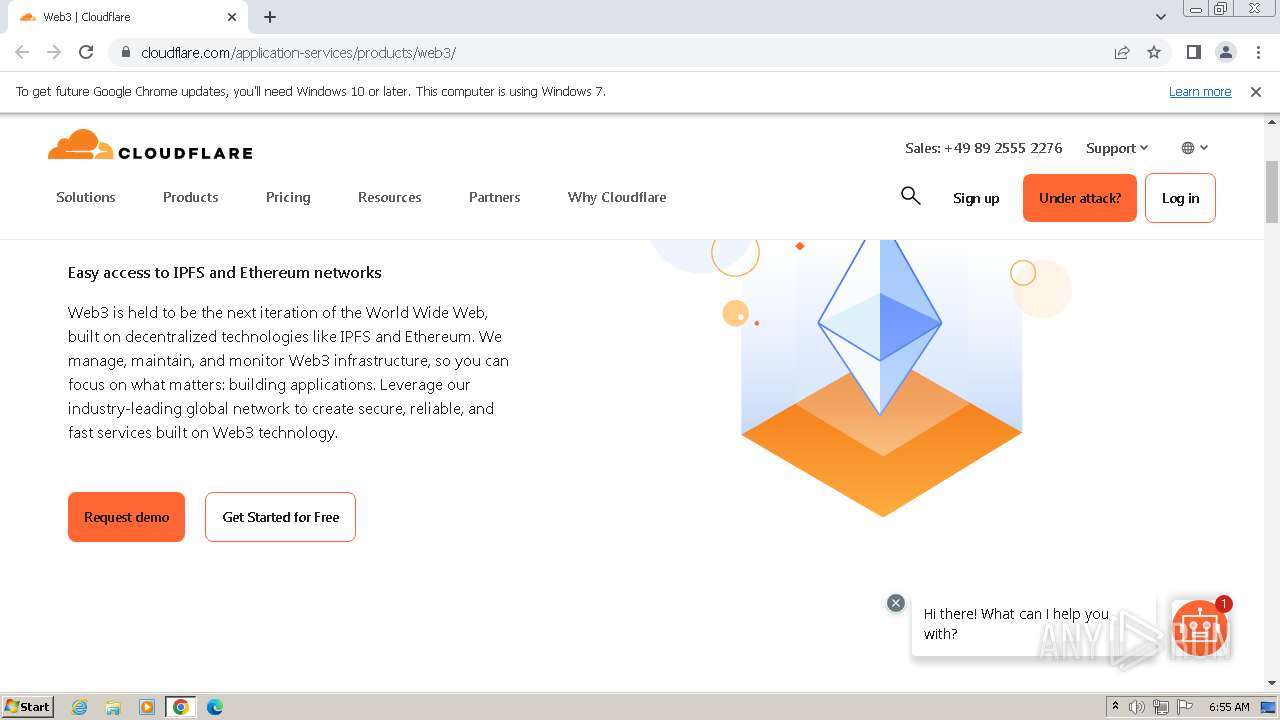Call the Sales phone number link
Screen dimensions: 1280x720
click(984, 148)
